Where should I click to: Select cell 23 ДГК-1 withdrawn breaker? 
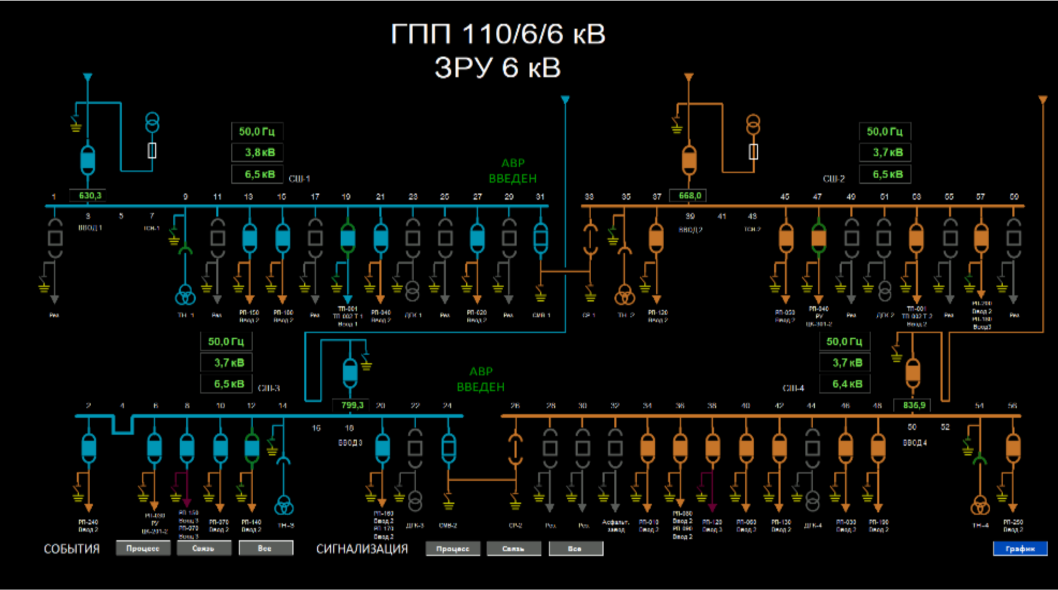point(413,238)
